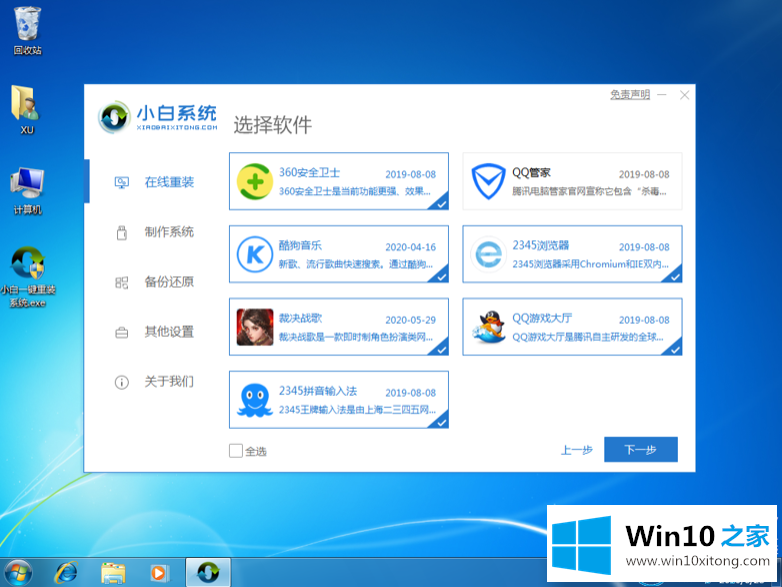Click the QQ游戏大厅 title text
The width and height of the screenshot is (782, 587).
[x=542, y=318]
